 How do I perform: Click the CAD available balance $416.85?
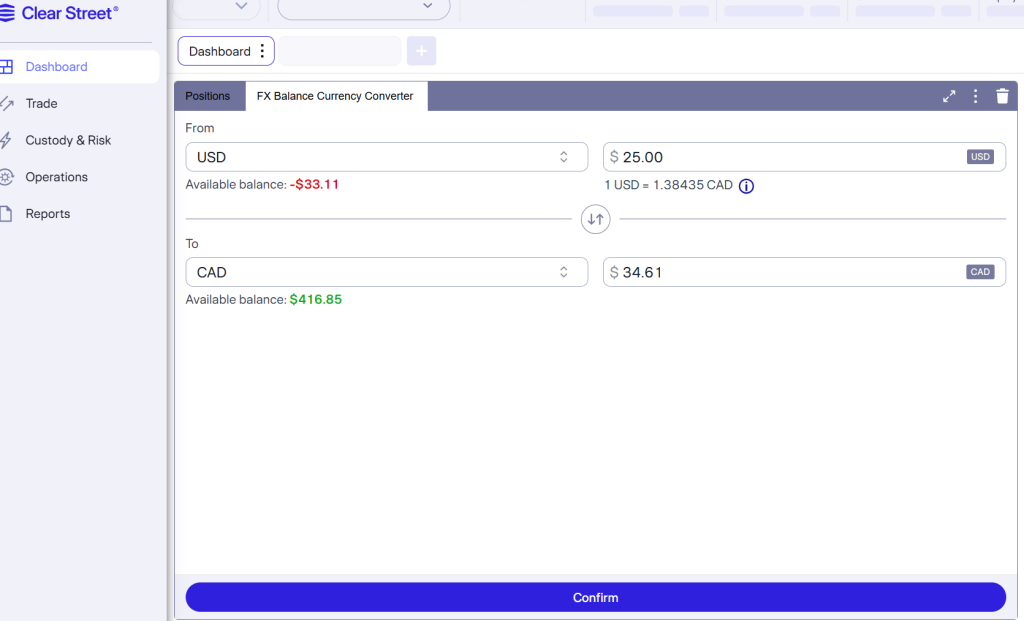[315, 300]
